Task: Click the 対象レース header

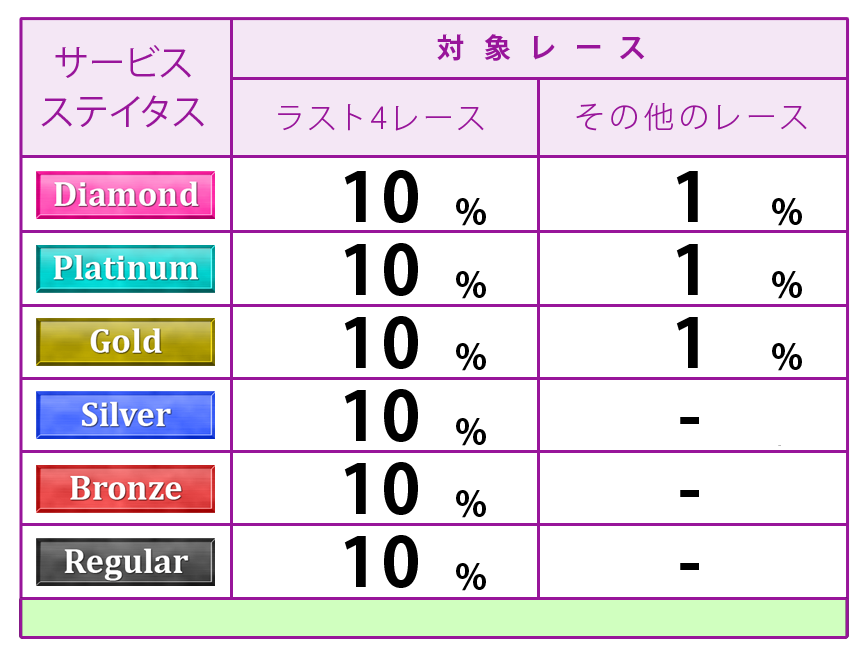Action: (540, 48)
